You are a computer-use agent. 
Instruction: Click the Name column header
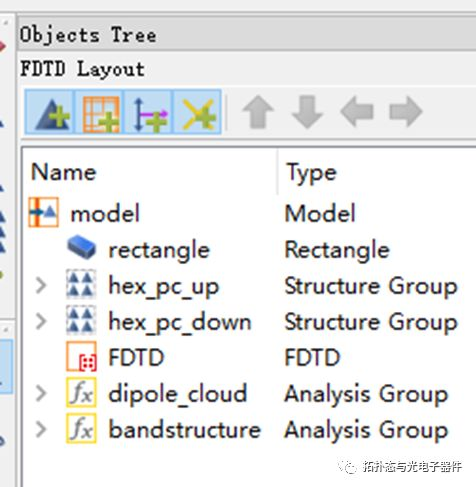tap(63, 172)
